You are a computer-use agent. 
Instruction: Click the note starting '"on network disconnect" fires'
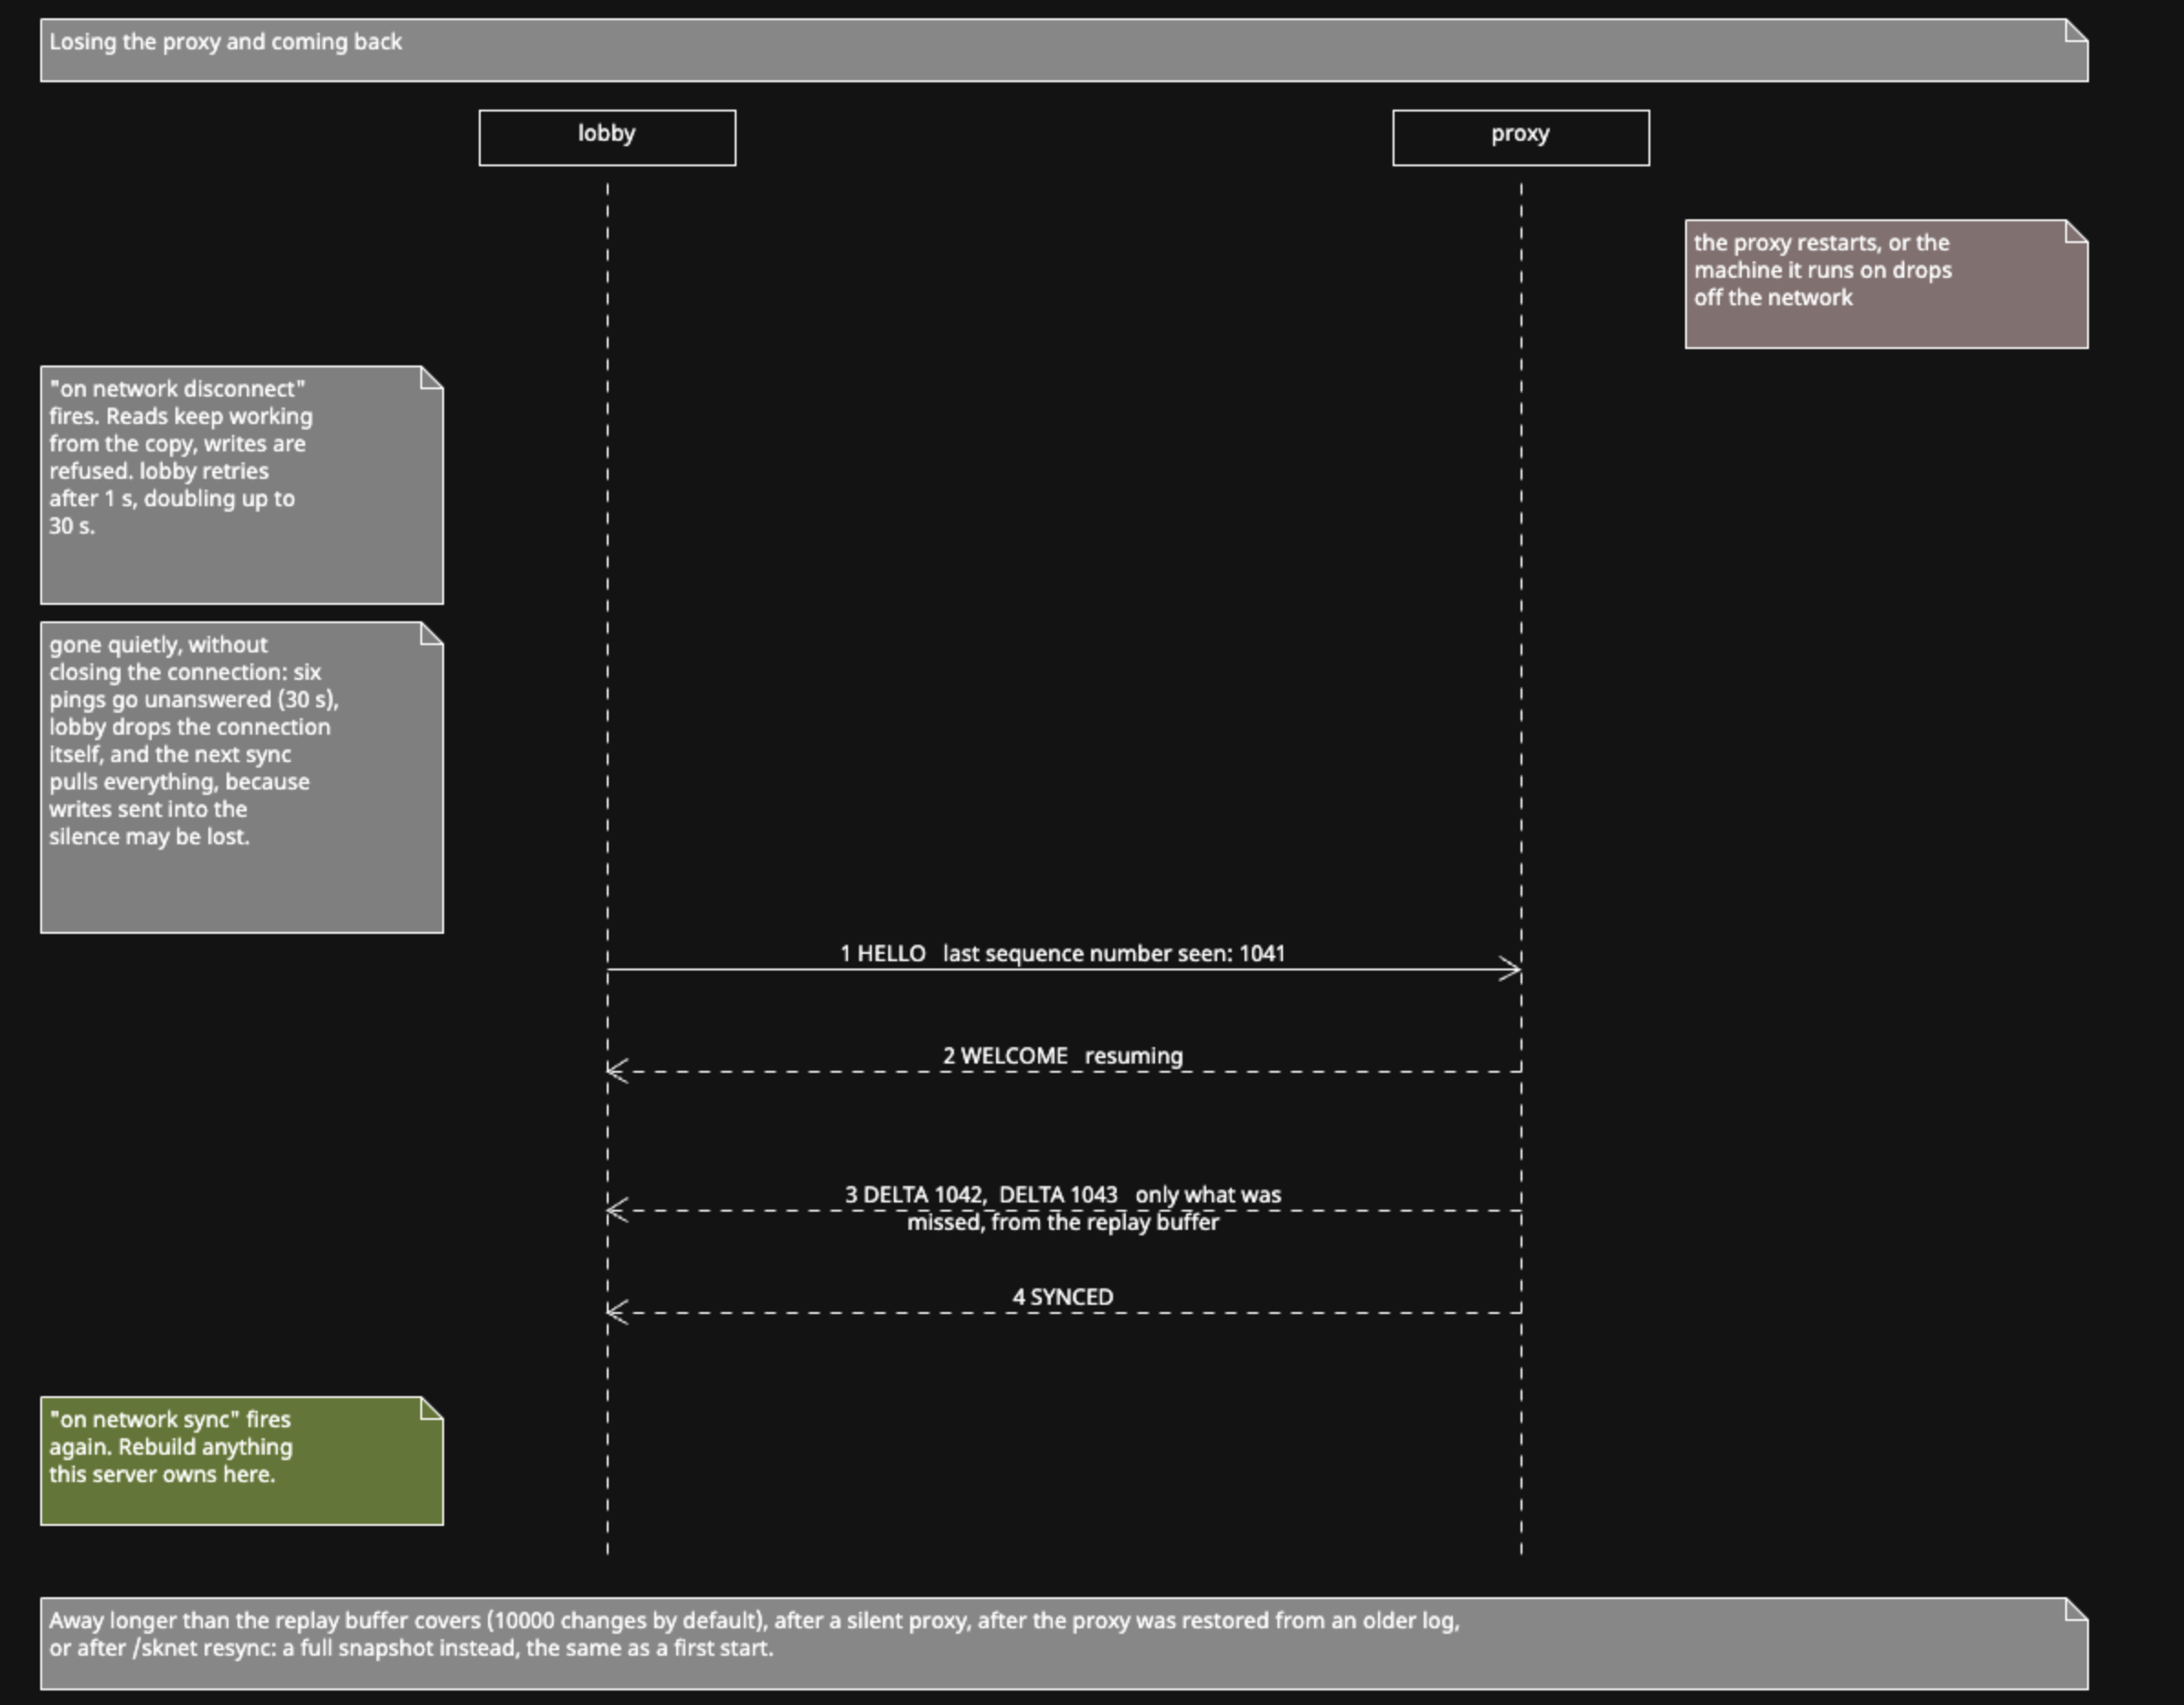coord(242,485)
